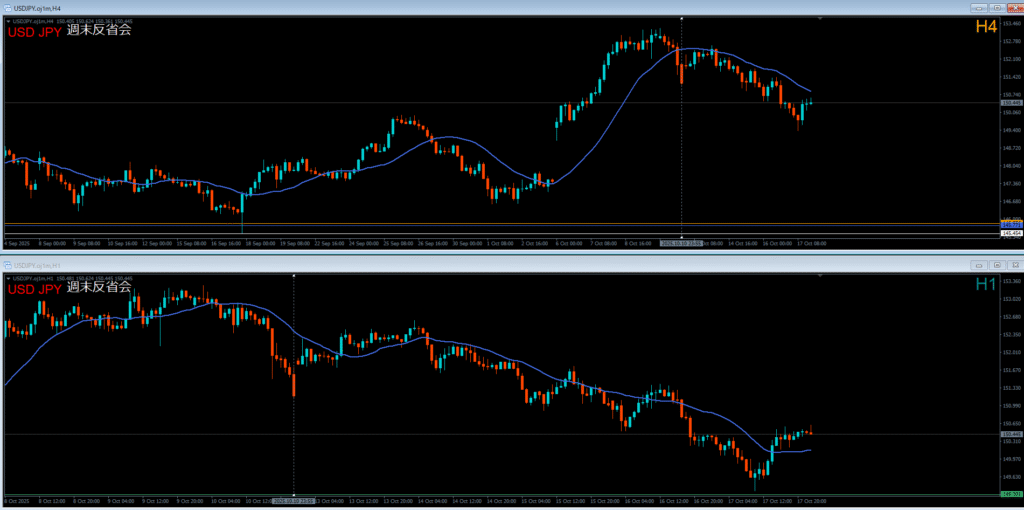The height and width of the screenshot is (510, 1024).
Task: Click the USDJPY H4 chart window icon
Action: pos(6,8)
